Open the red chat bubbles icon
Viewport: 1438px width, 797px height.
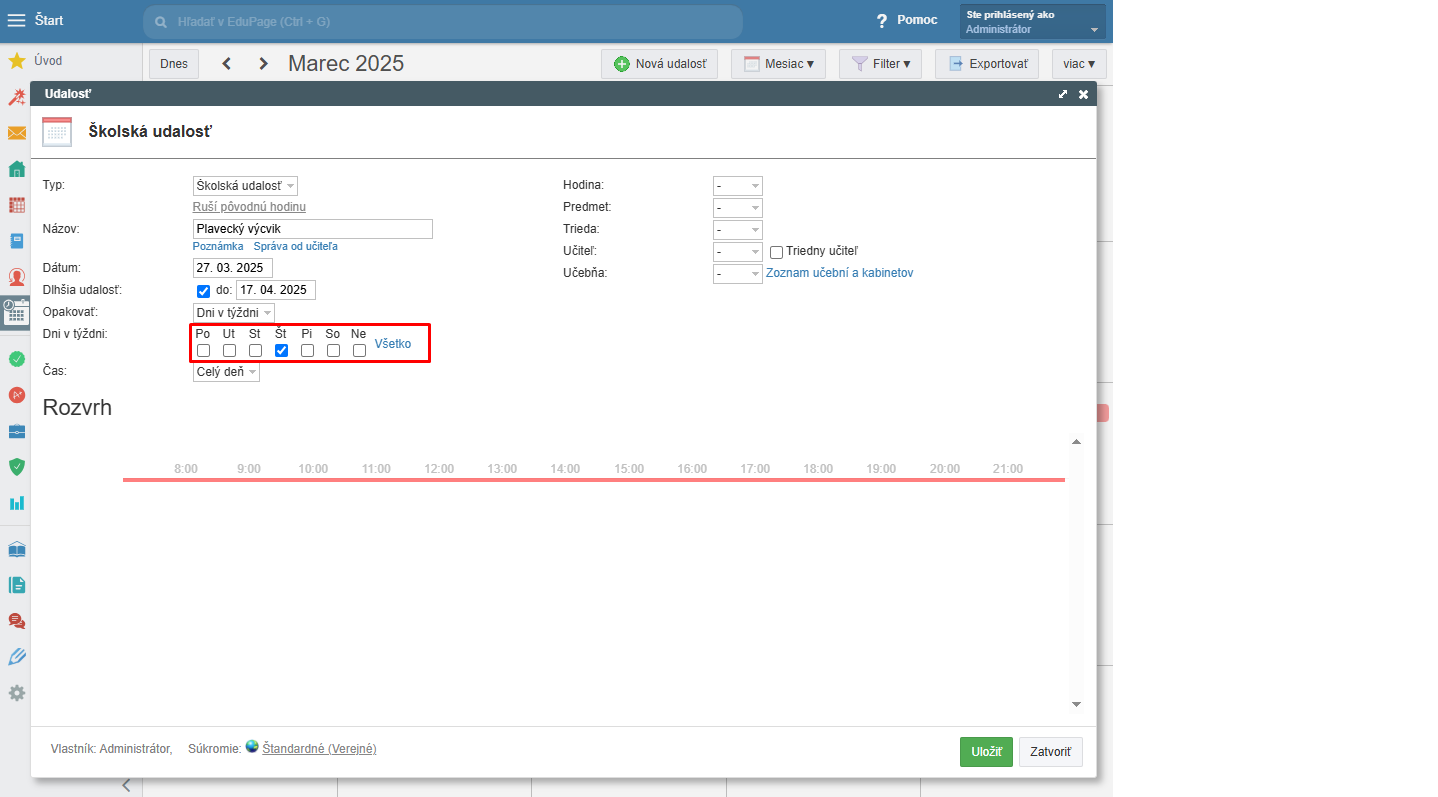(16, 621)
